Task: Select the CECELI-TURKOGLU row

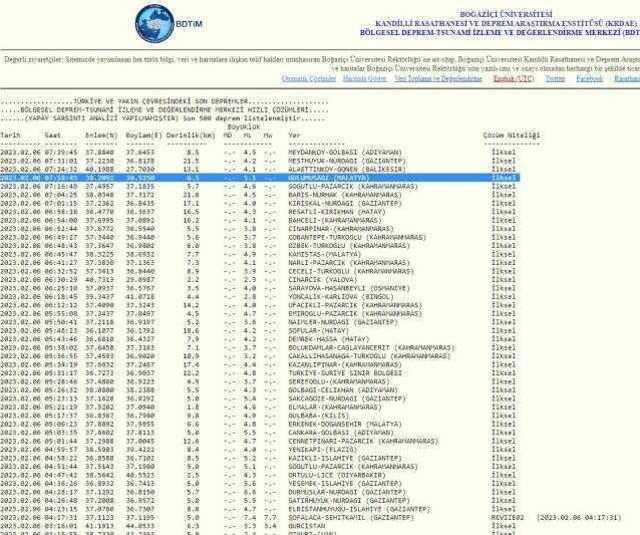Action: (x=260, y=271)
